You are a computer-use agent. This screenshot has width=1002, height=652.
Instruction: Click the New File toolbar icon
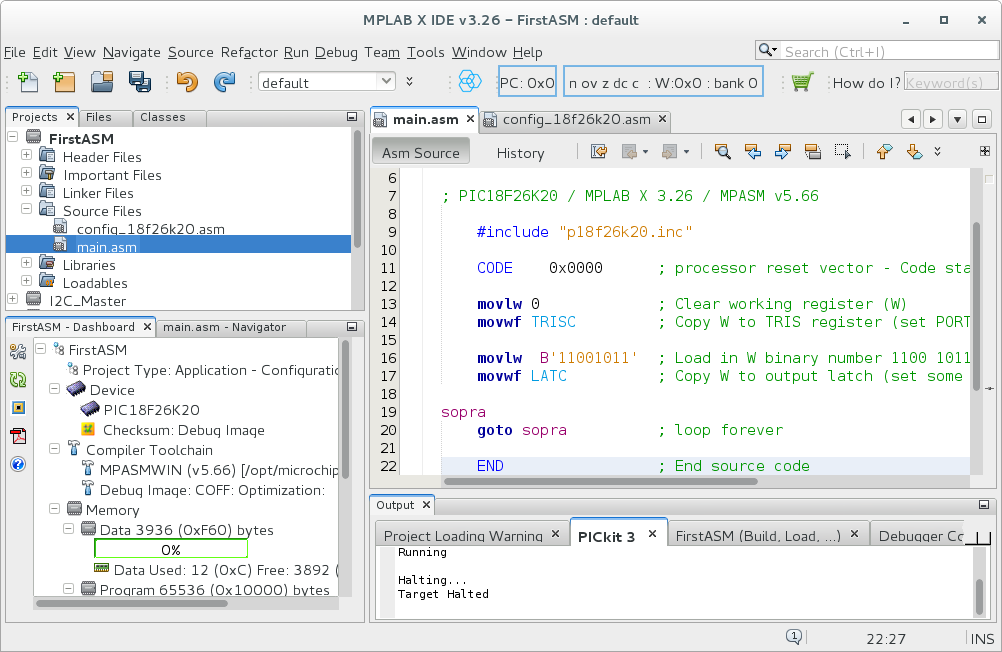(x=28, y=82)
